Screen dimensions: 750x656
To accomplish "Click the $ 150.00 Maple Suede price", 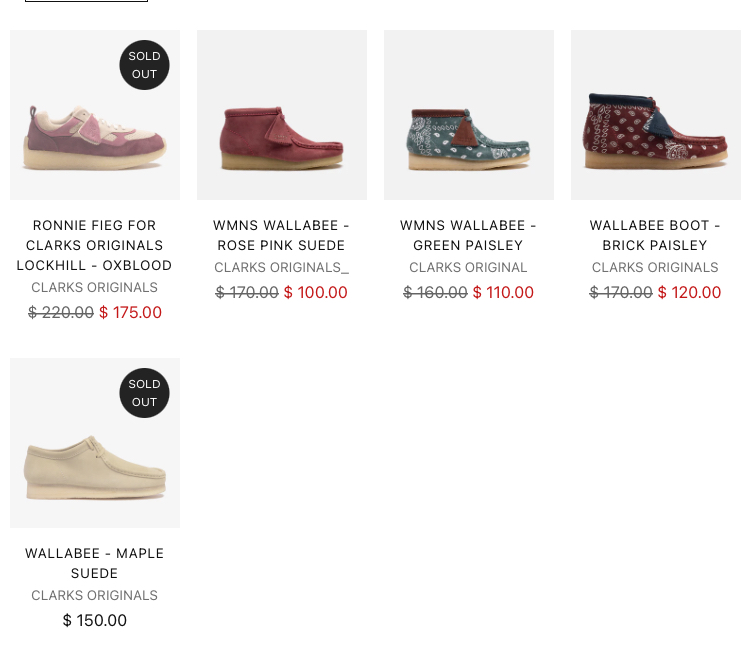I will [95, 620].
